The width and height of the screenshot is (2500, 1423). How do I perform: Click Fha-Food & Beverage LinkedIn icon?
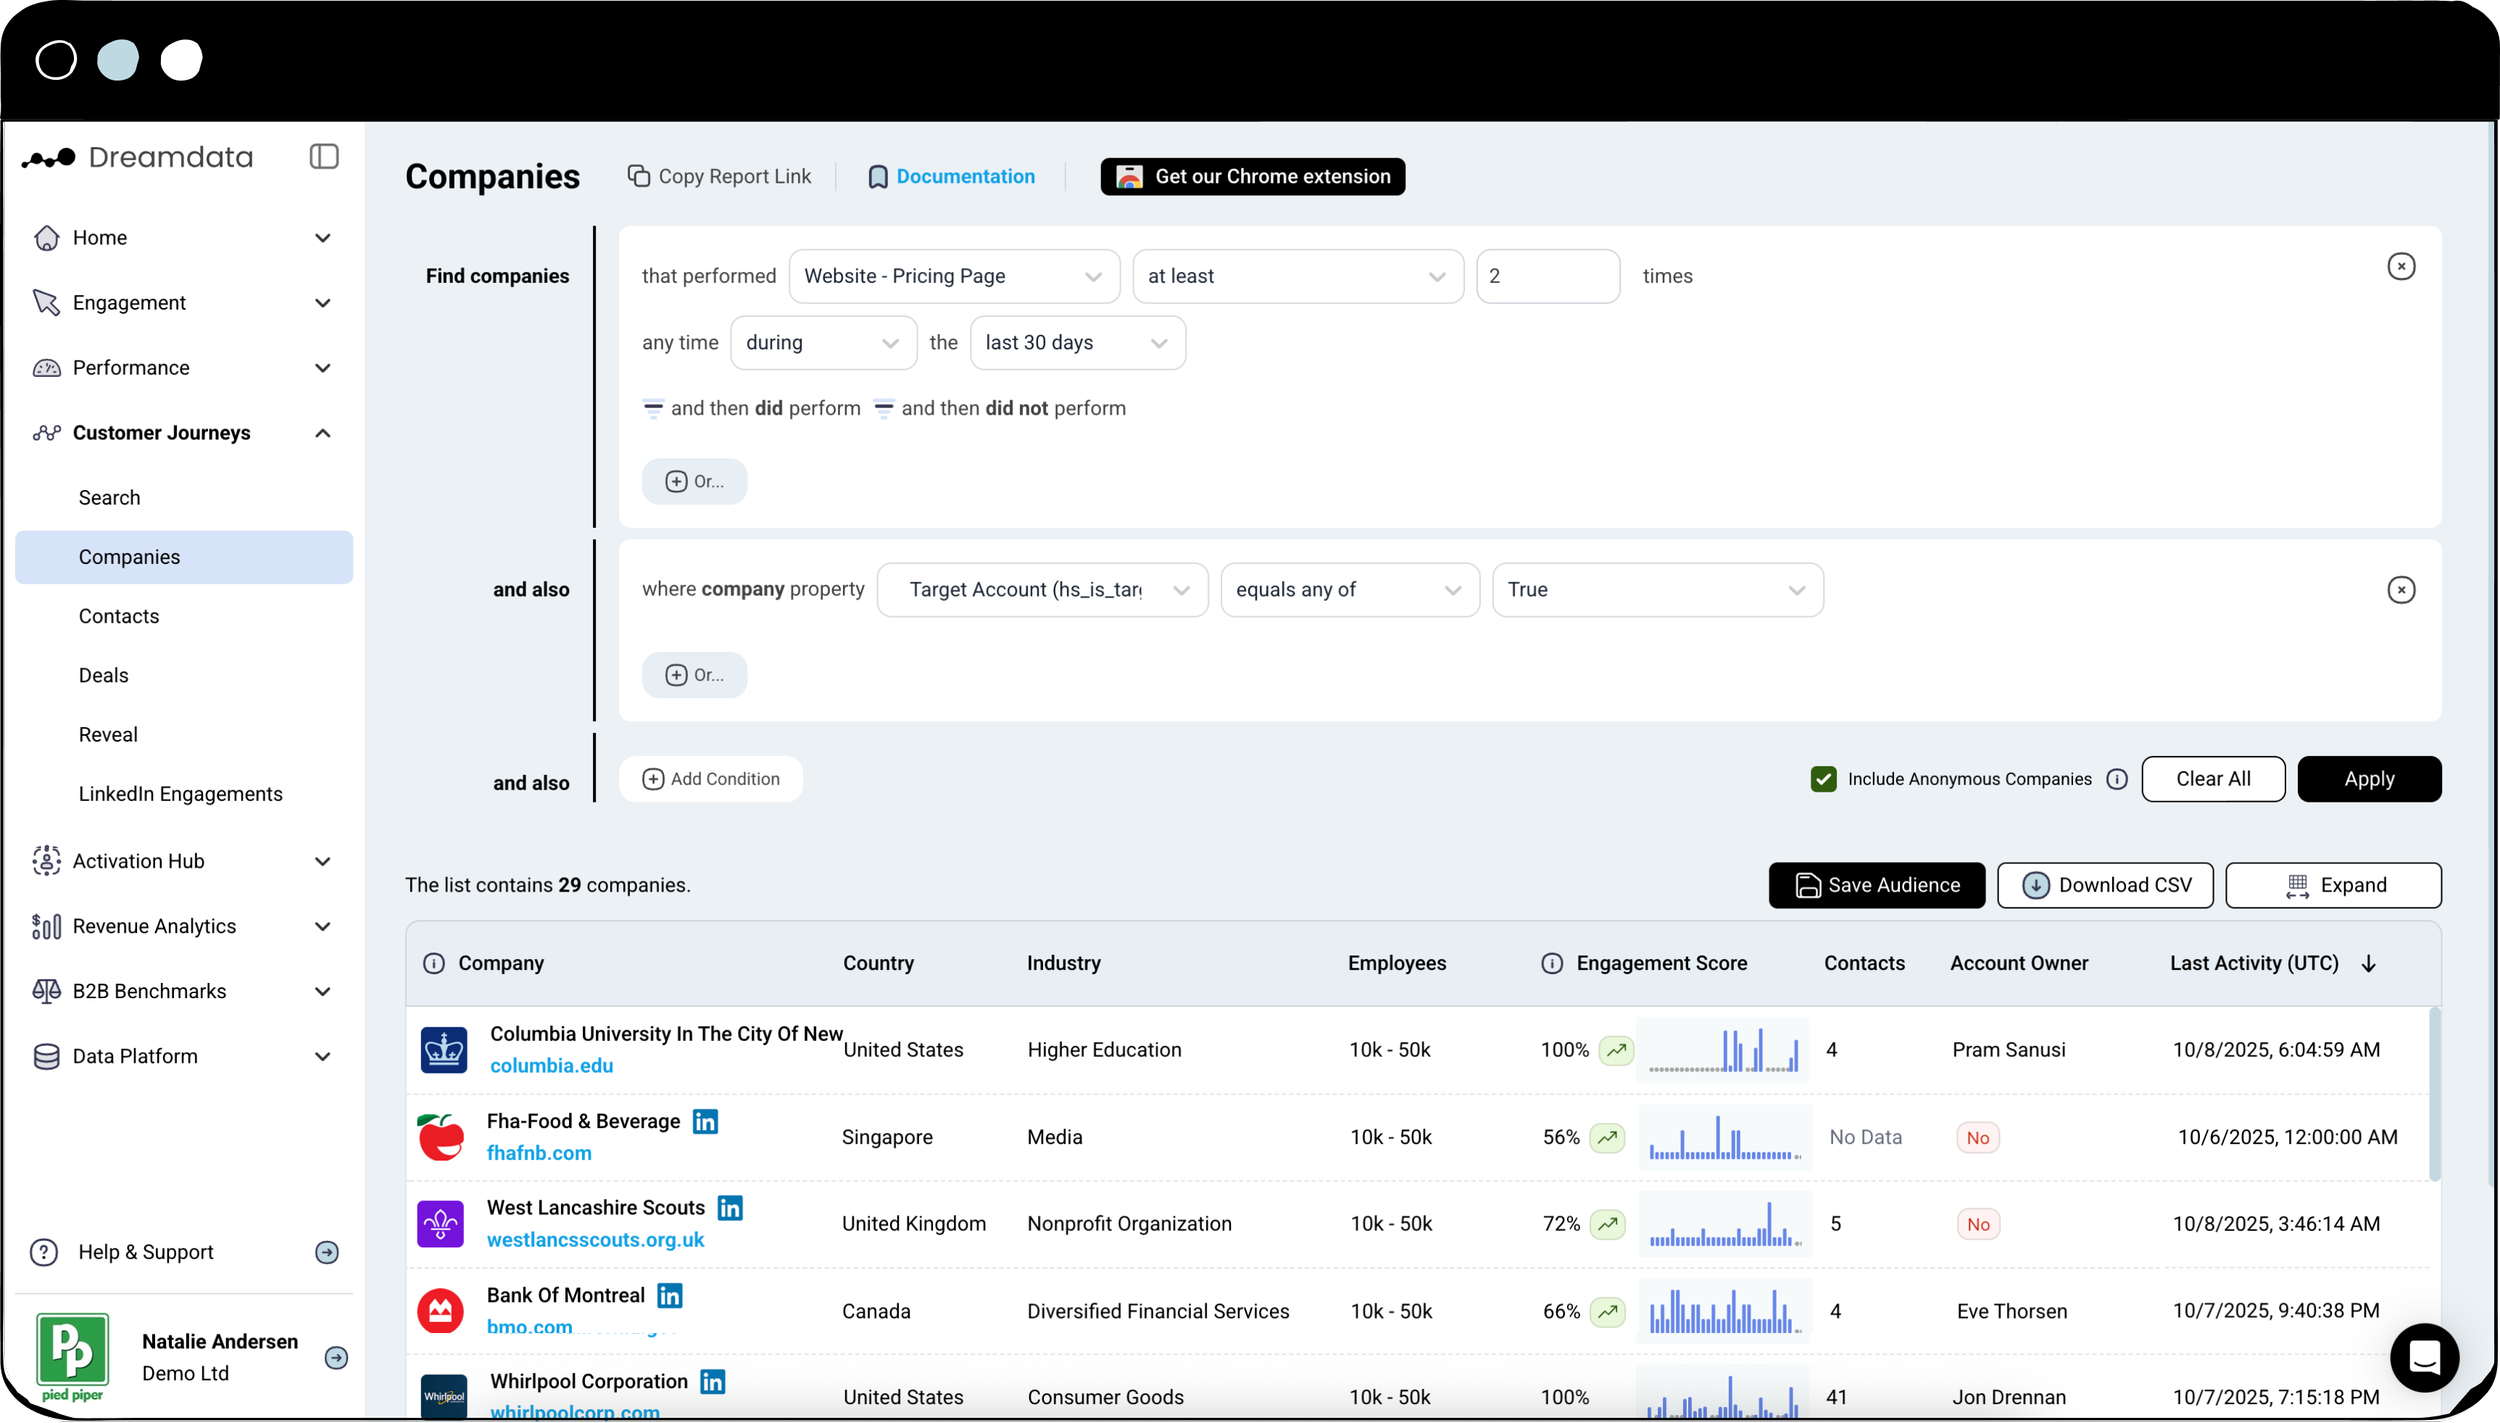705,1122
